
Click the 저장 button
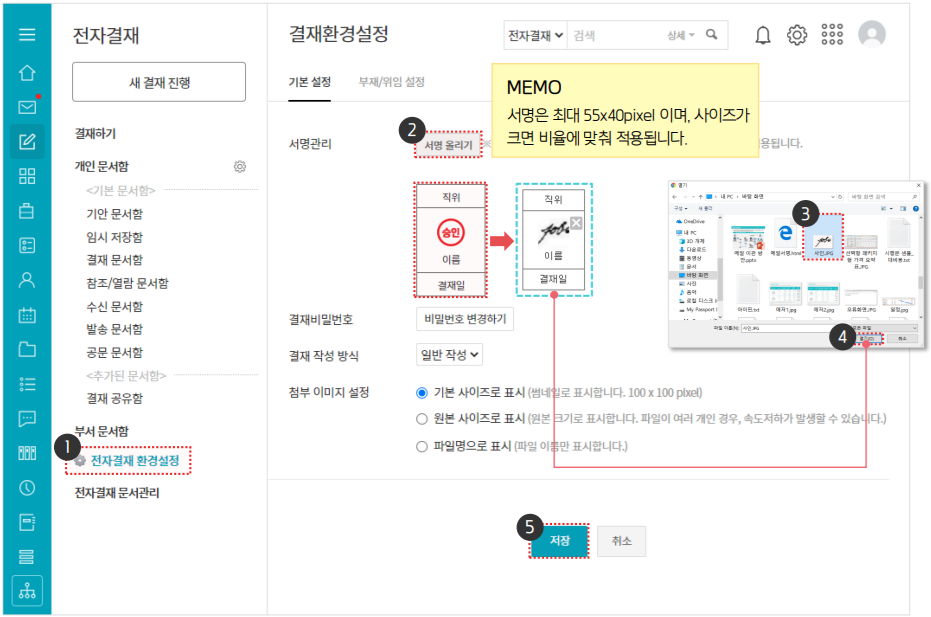(559, 541)
